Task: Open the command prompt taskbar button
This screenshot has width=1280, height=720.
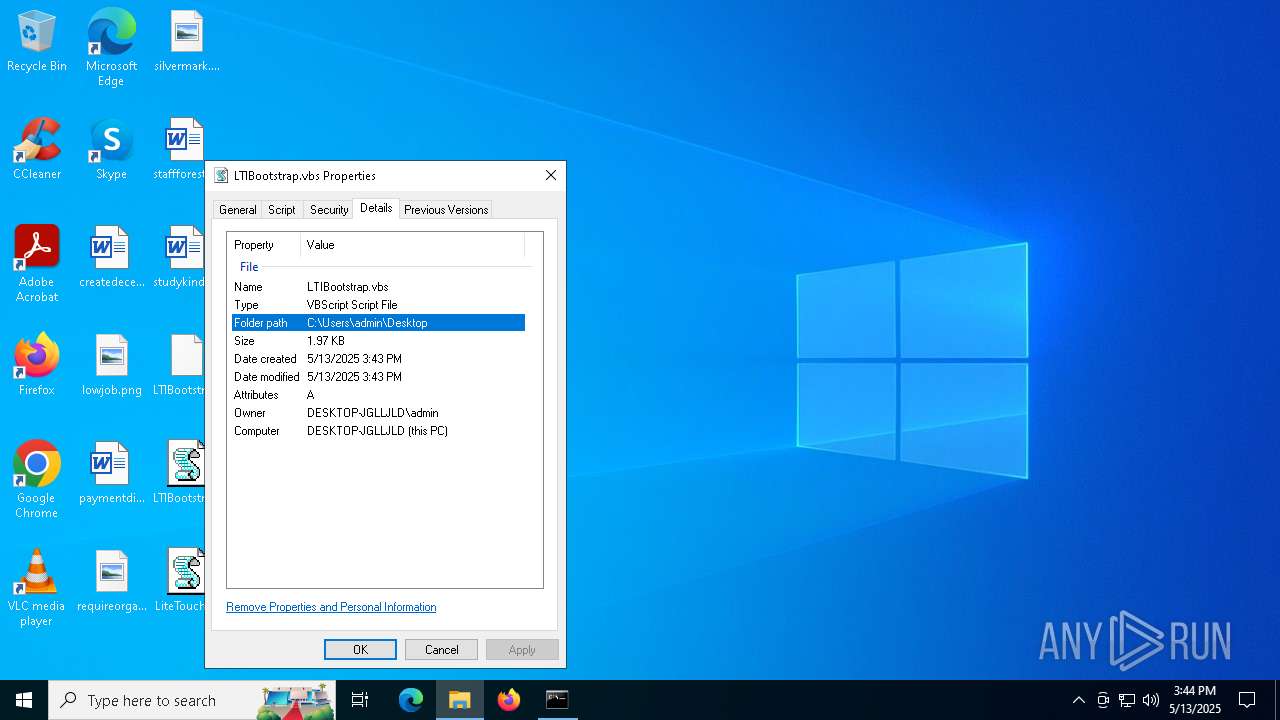Action: point(557,700)
